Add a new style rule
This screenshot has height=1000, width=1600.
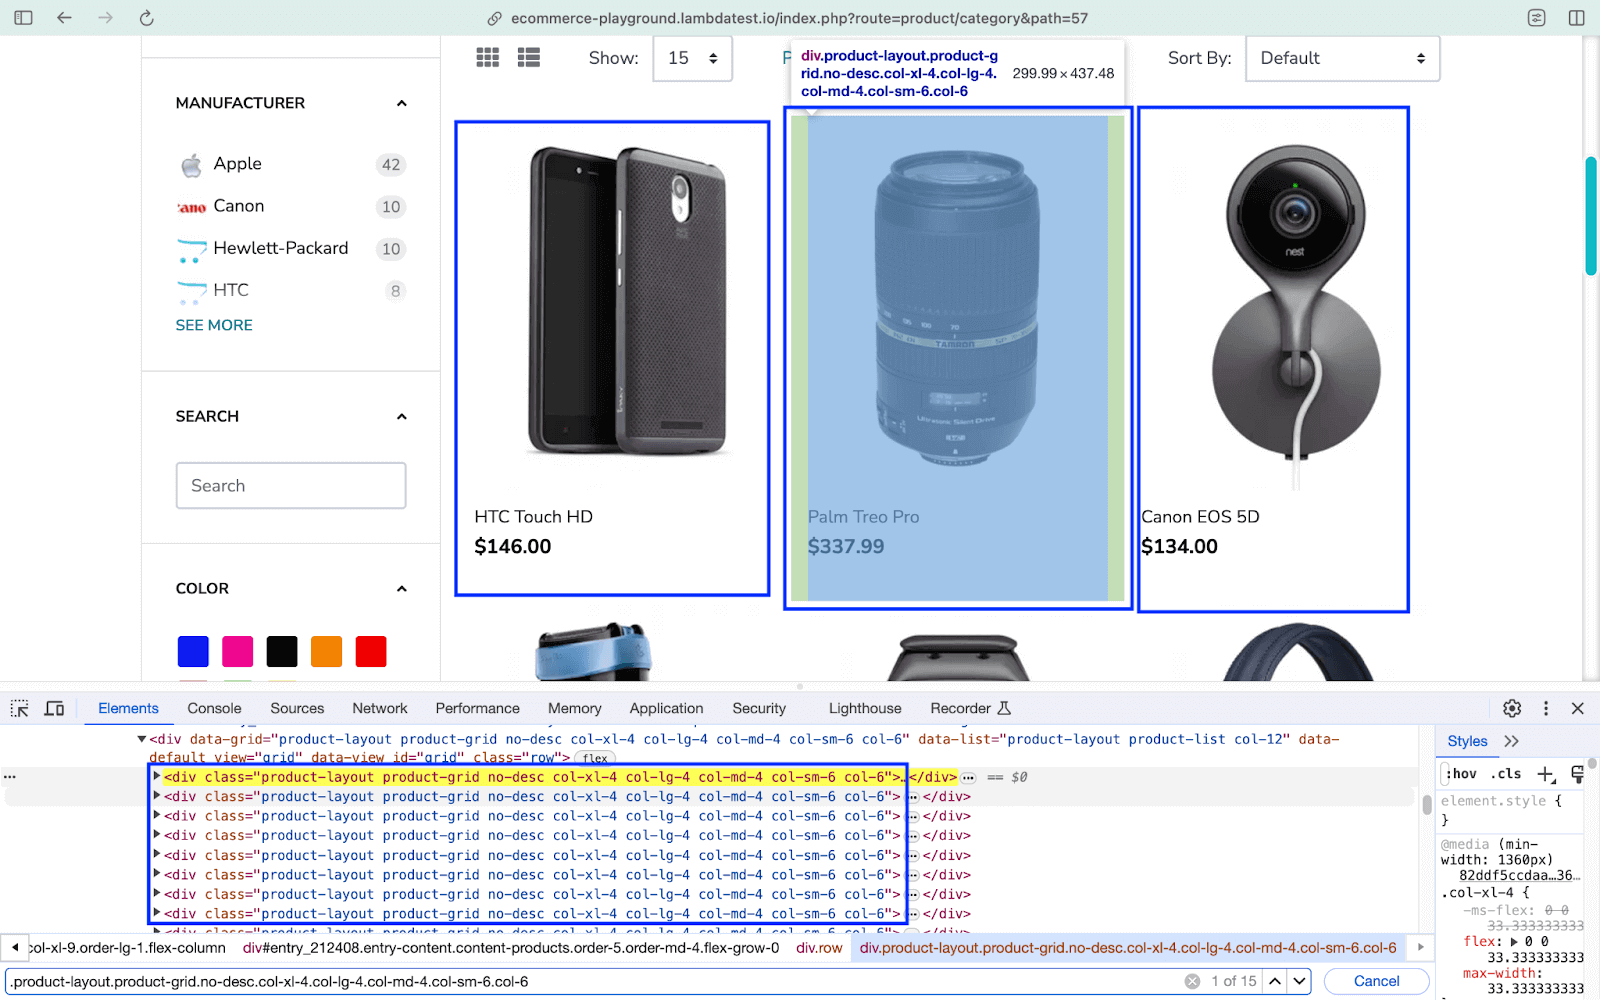pos(1546,774)
